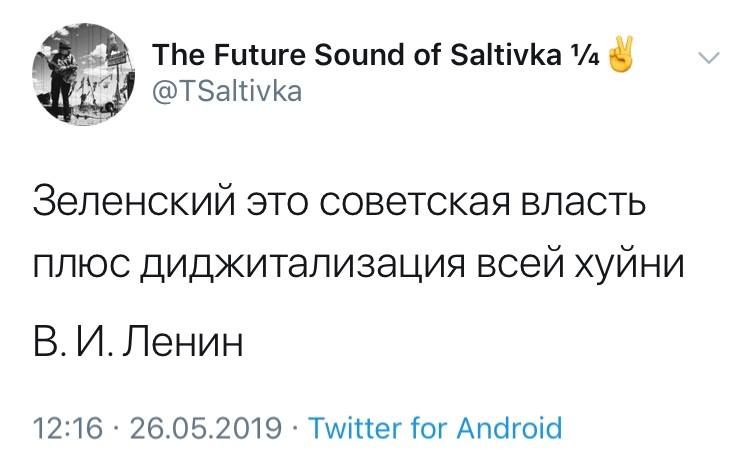Open the TSaltivka round profile avatar
Image resolution: width=750 pixels, height=454 pixels.
(x=84, y=74)
